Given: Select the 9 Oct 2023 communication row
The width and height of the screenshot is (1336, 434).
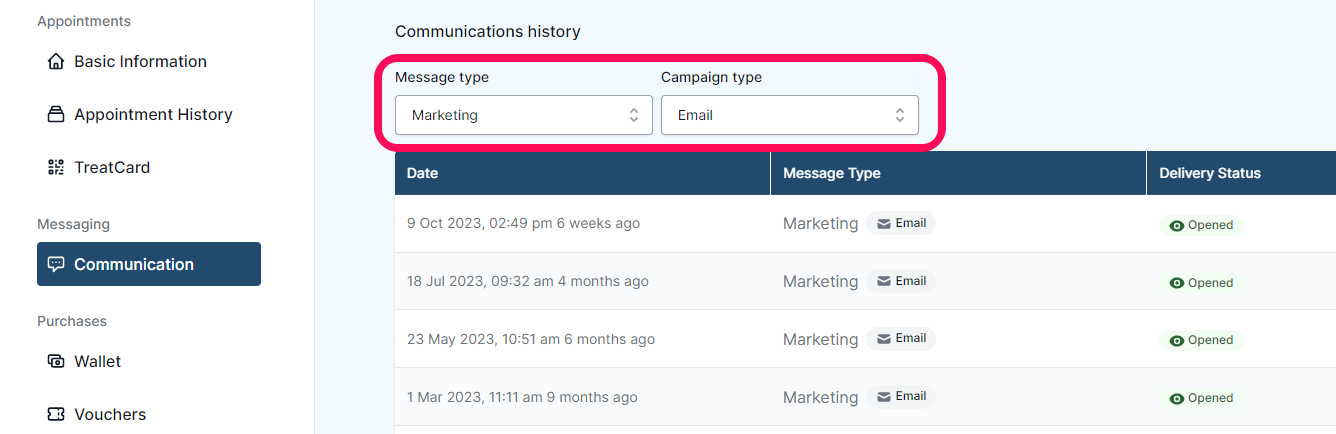Looking at the screenshot, I should pos(865,224).
